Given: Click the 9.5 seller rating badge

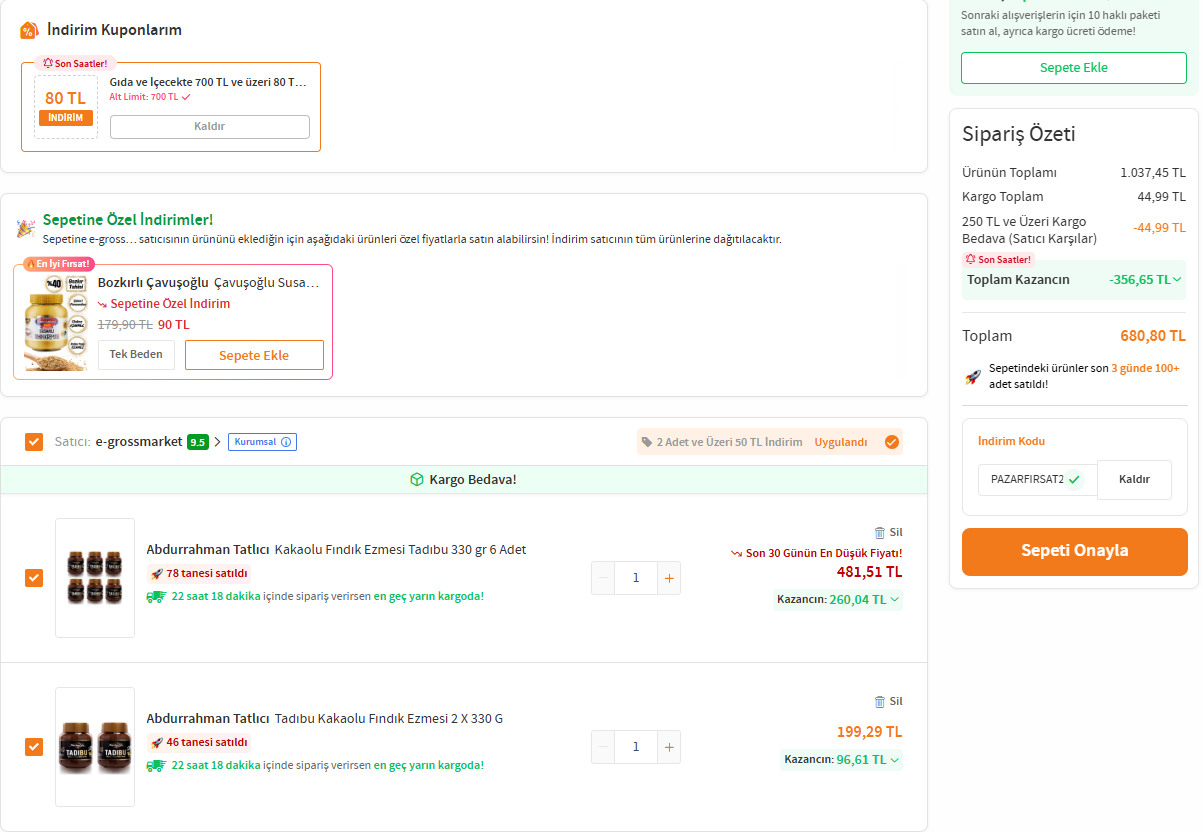Looking at the screenshot, I should [198, 442].
